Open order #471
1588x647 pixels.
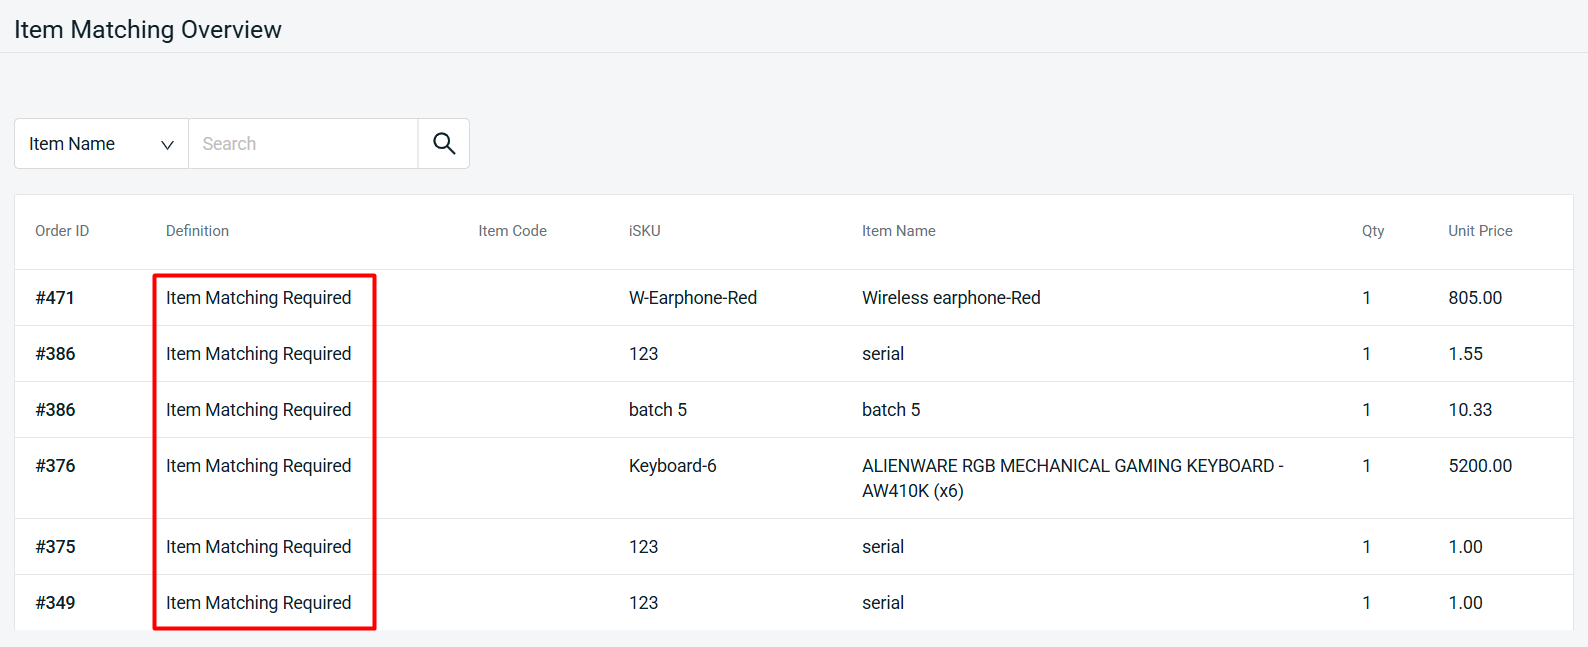click(x=55, y=298)
